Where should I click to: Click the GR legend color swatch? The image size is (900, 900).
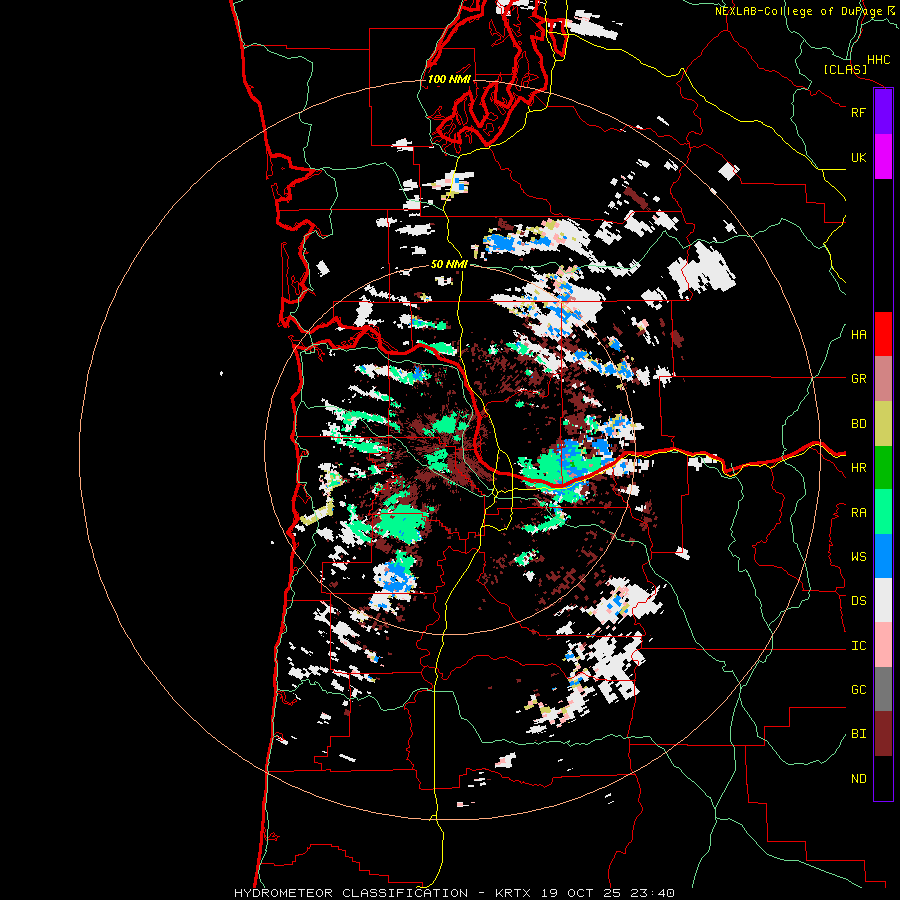[x=883, y=379]
